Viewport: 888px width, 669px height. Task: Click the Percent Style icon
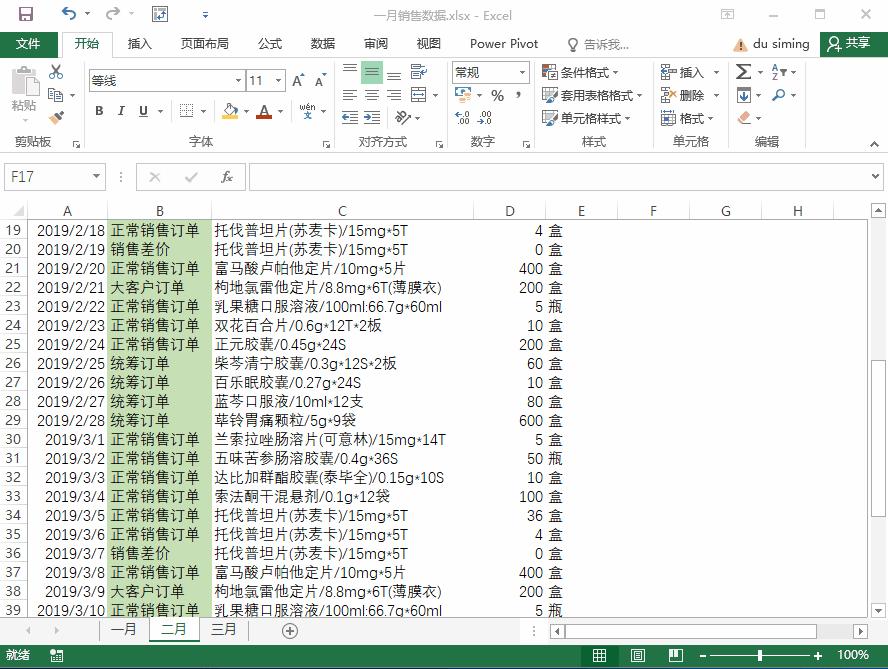click(496, 95)
